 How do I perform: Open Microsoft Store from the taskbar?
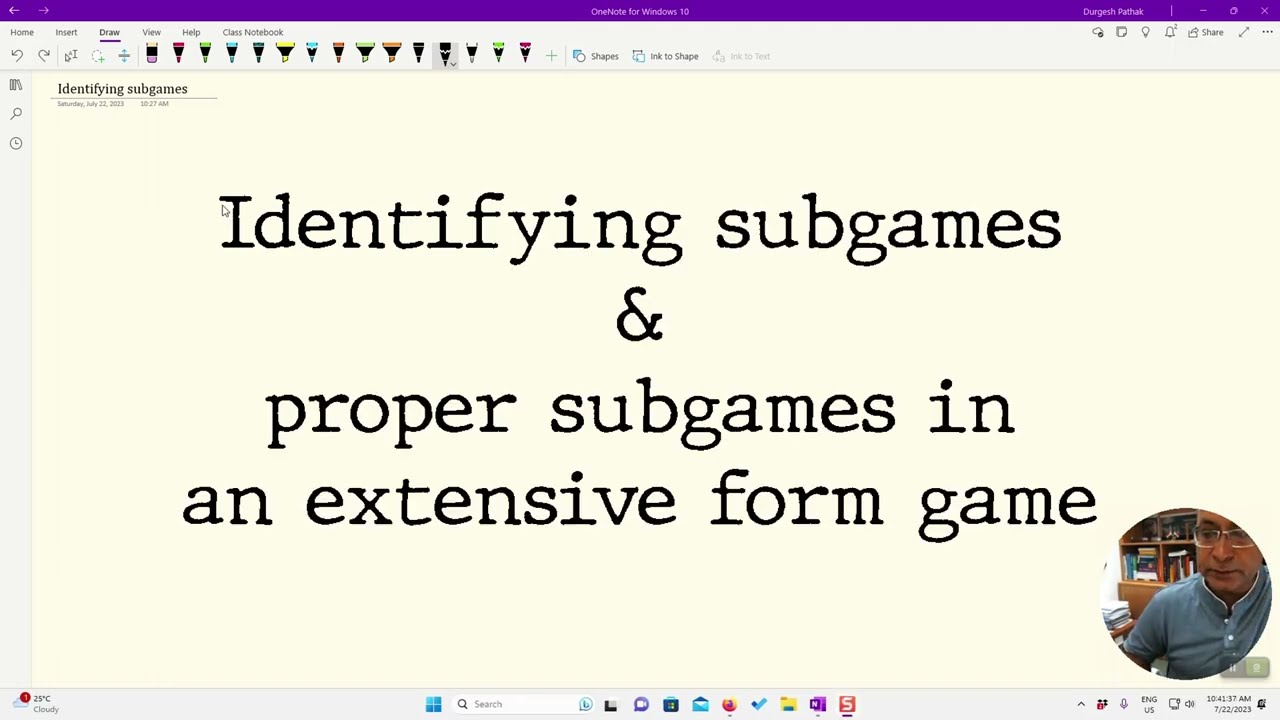click(x=670, y=704)
